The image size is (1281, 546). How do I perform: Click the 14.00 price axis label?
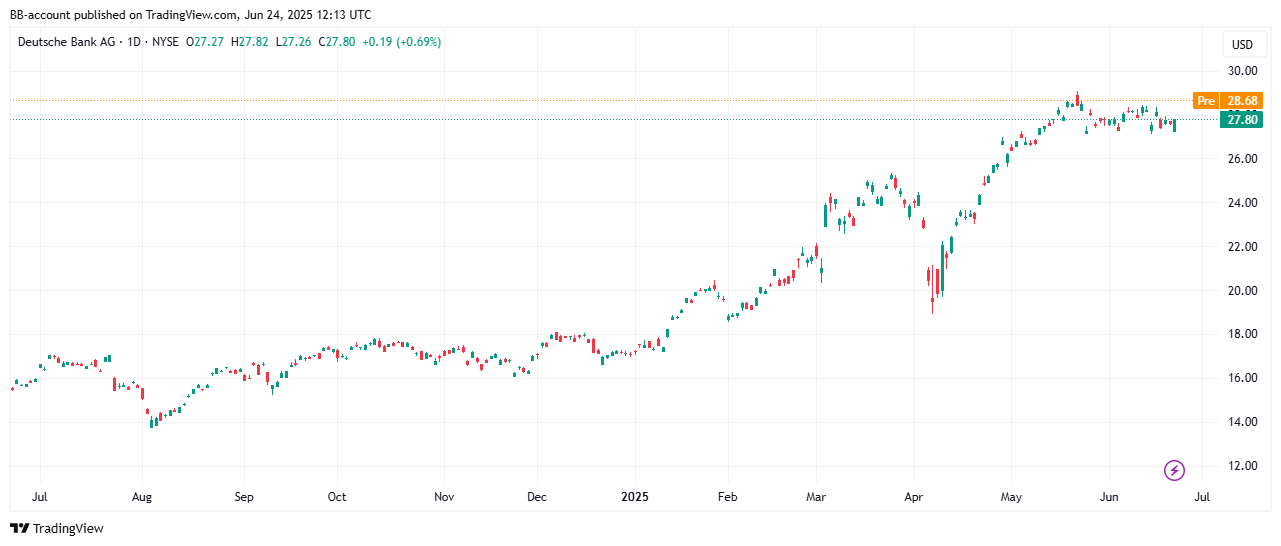1243,422
